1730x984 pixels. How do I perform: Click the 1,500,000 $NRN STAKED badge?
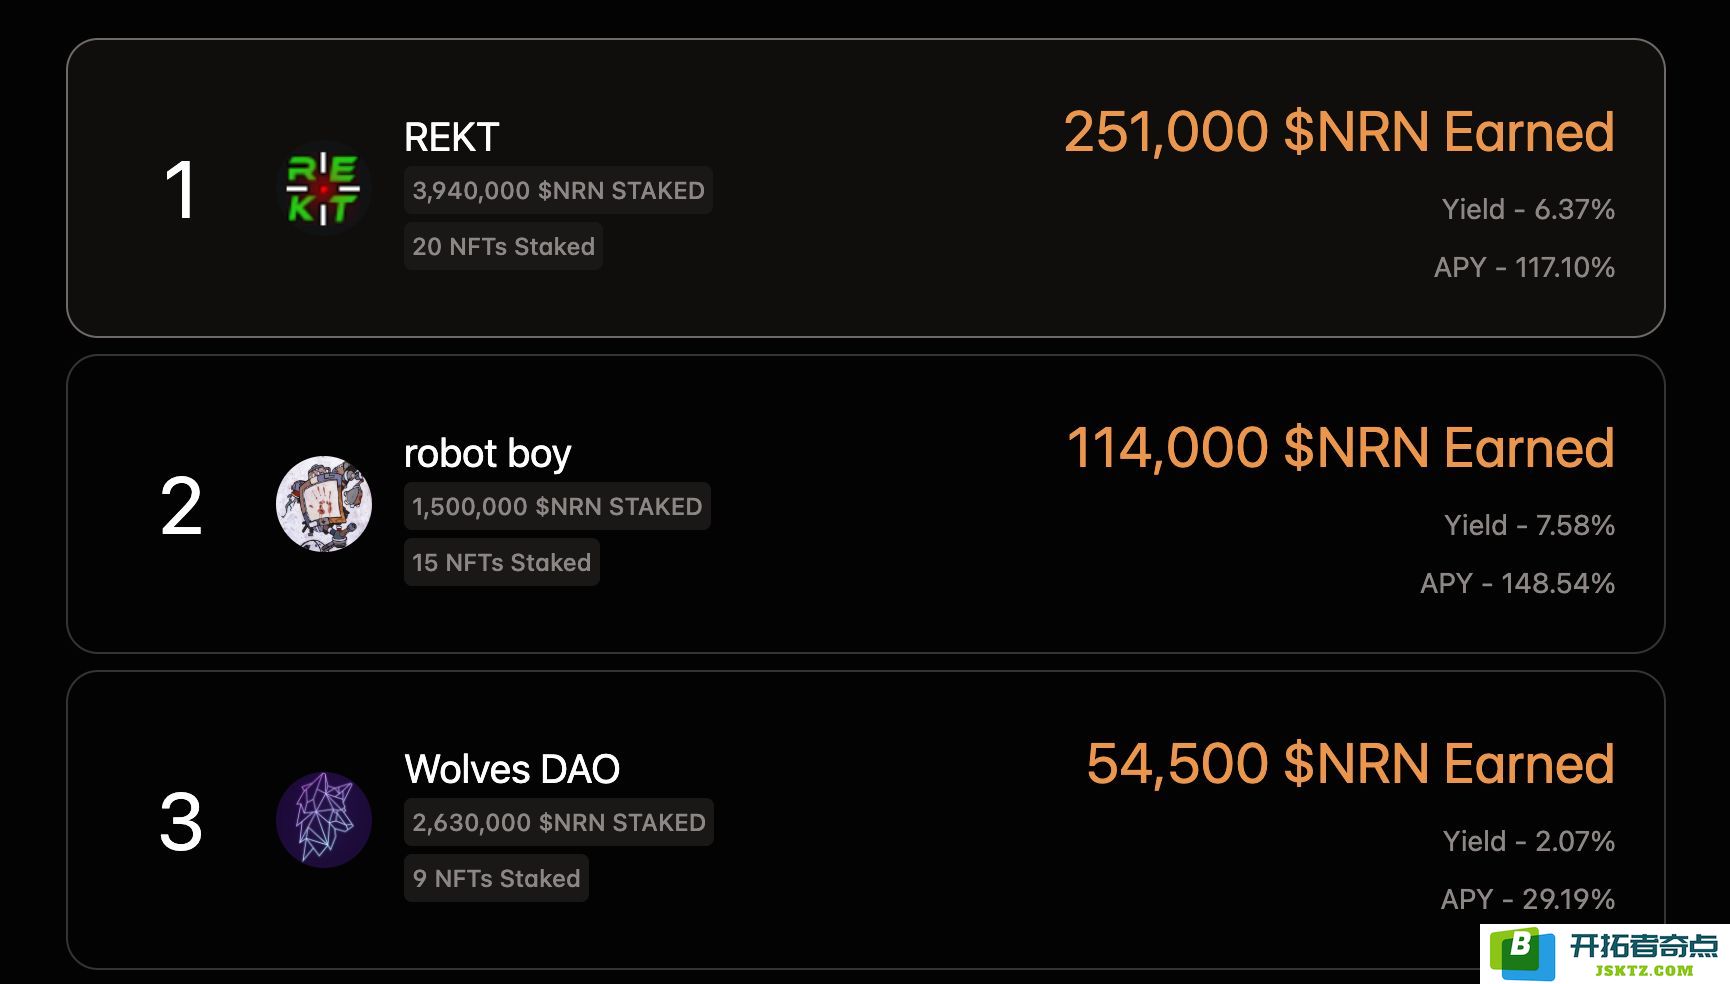tap(557, 506)
